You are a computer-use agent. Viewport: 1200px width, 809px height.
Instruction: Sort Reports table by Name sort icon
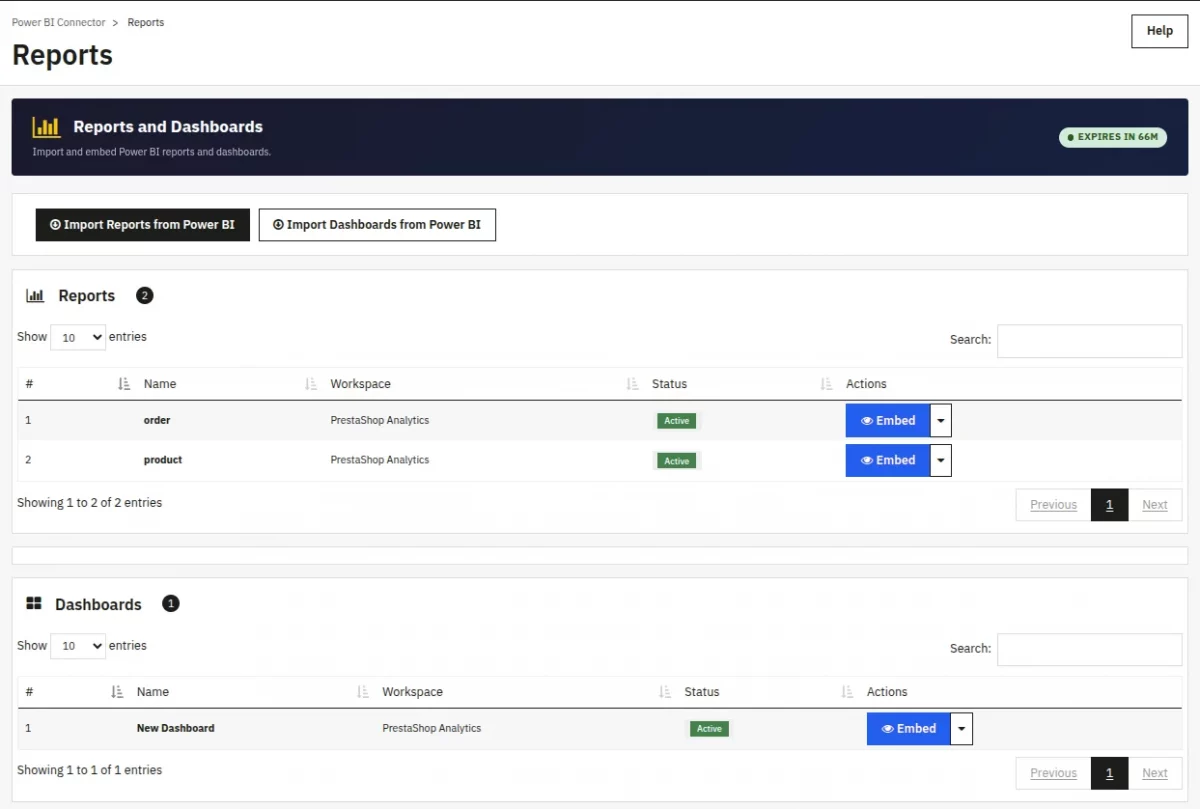click(x=311, y=384)
